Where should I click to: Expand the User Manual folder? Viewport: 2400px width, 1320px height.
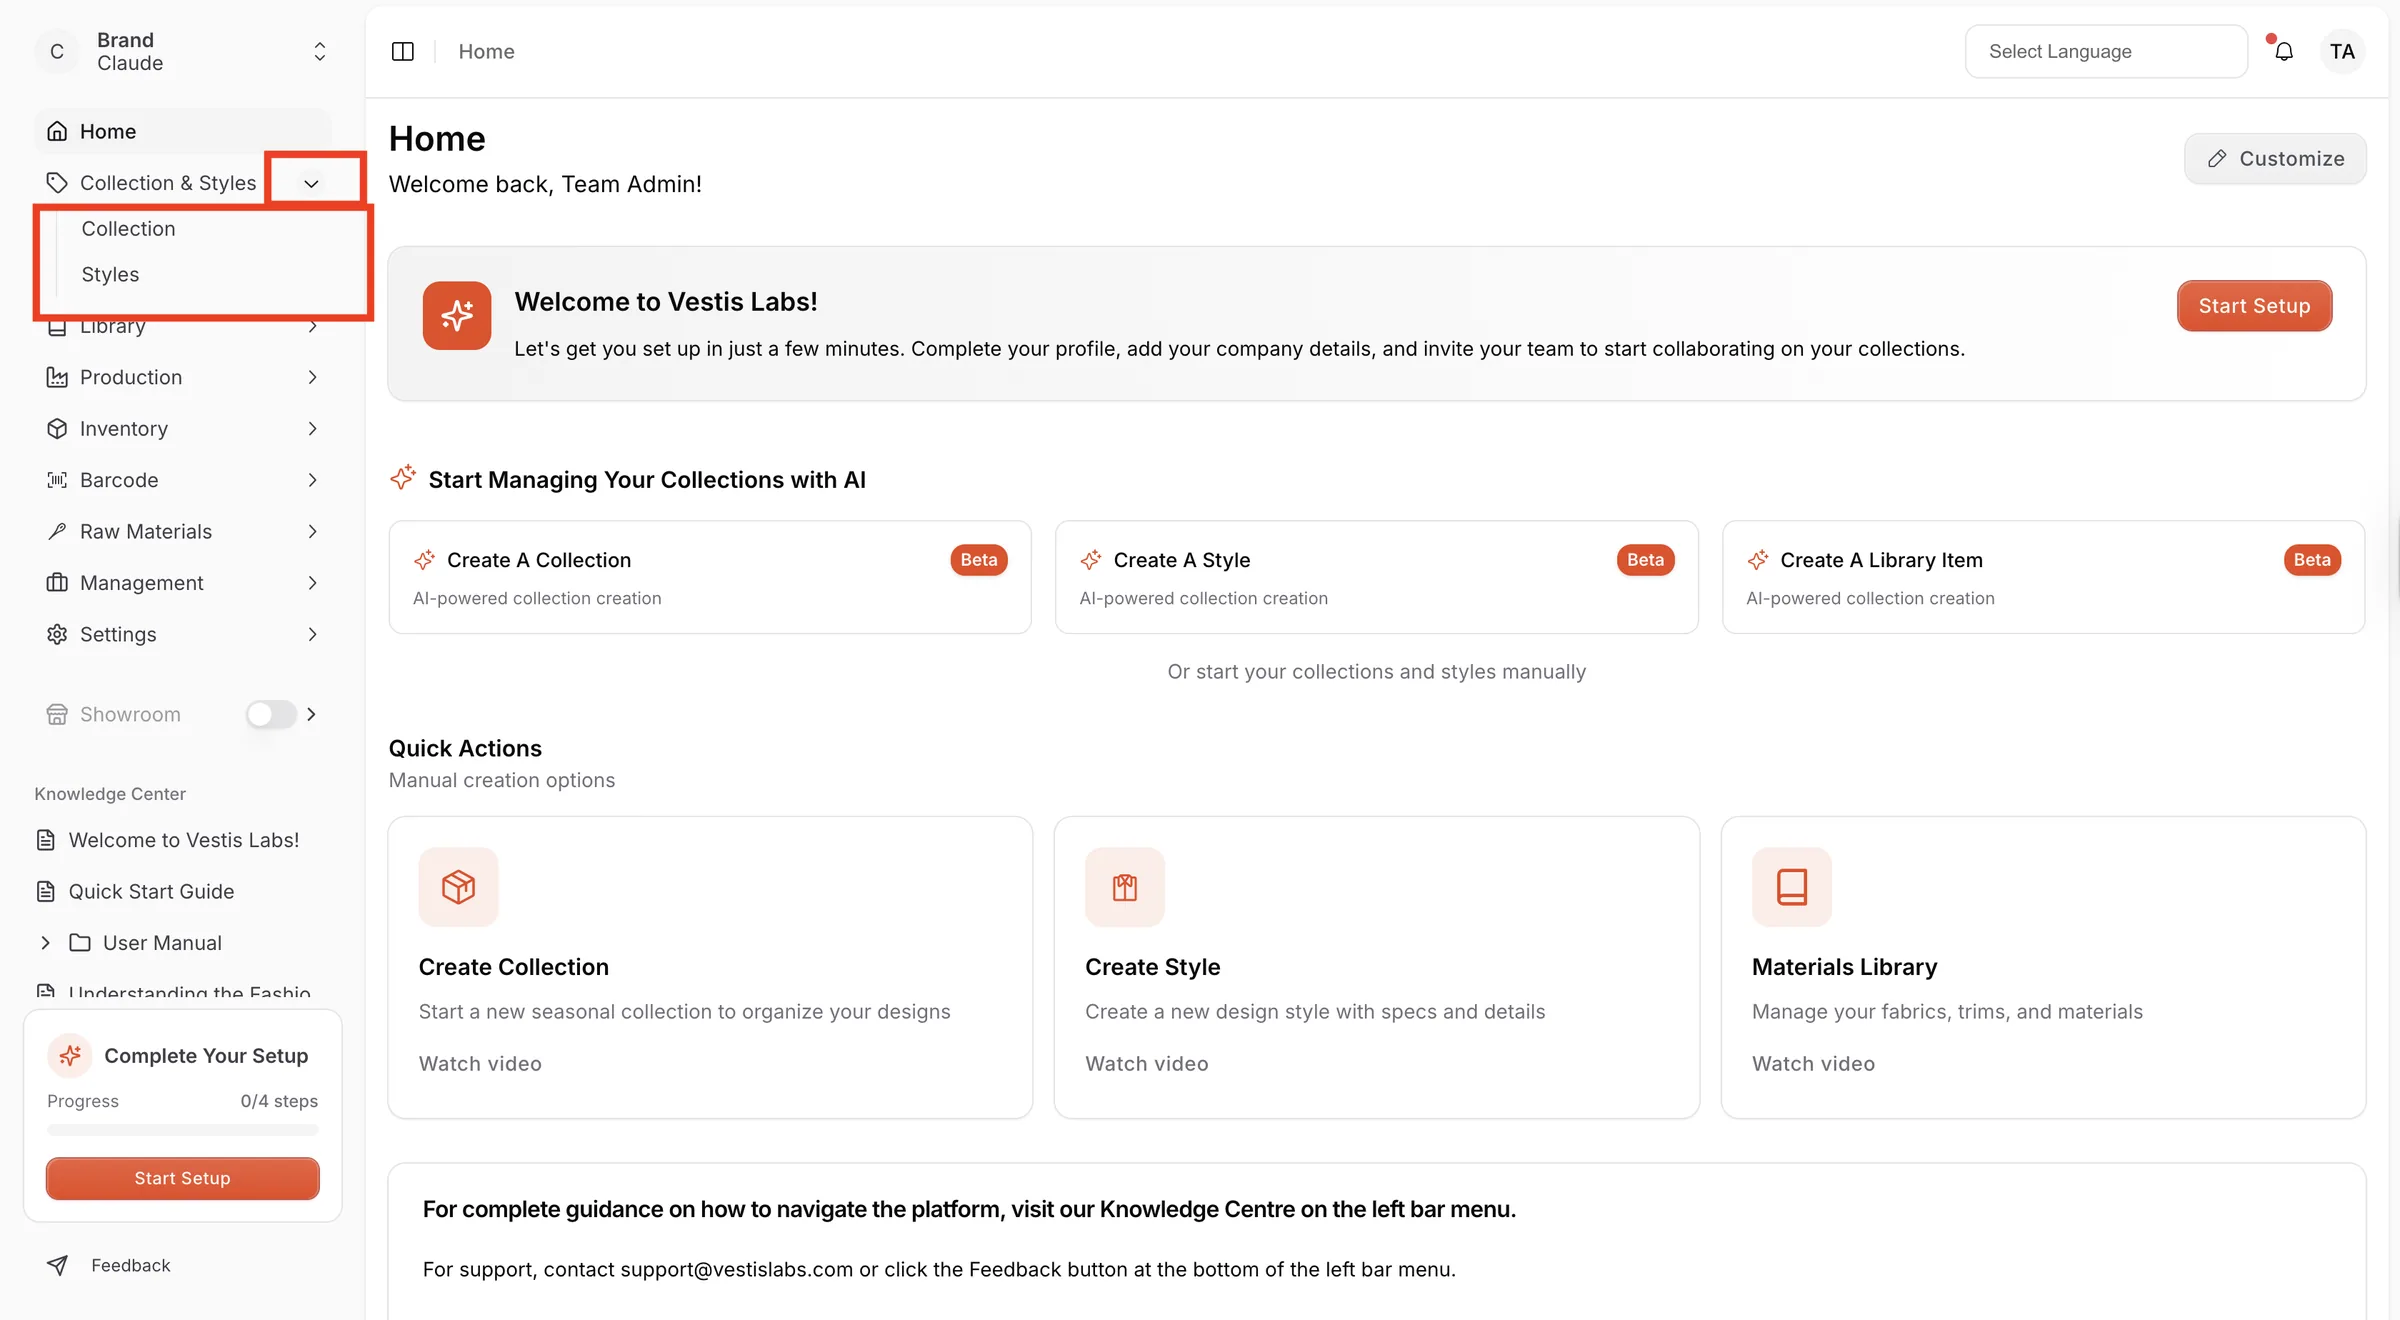(x=45, y=943)
